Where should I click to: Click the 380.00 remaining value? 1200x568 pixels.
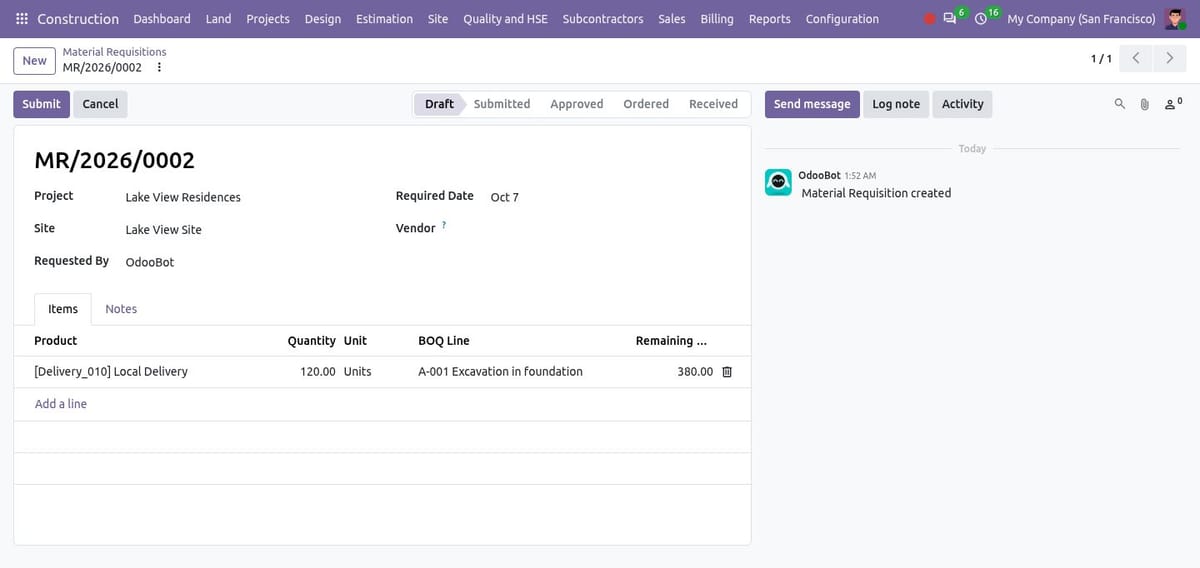pyautogui.click(x=695, y=372)
